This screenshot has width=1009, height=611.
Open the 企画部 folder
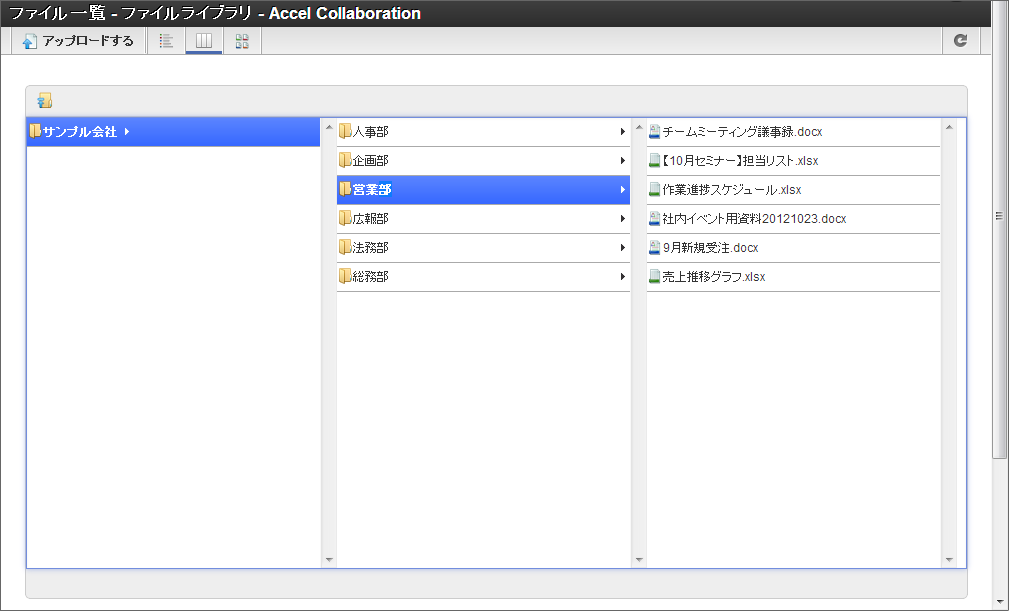click(x=483, y=161)
